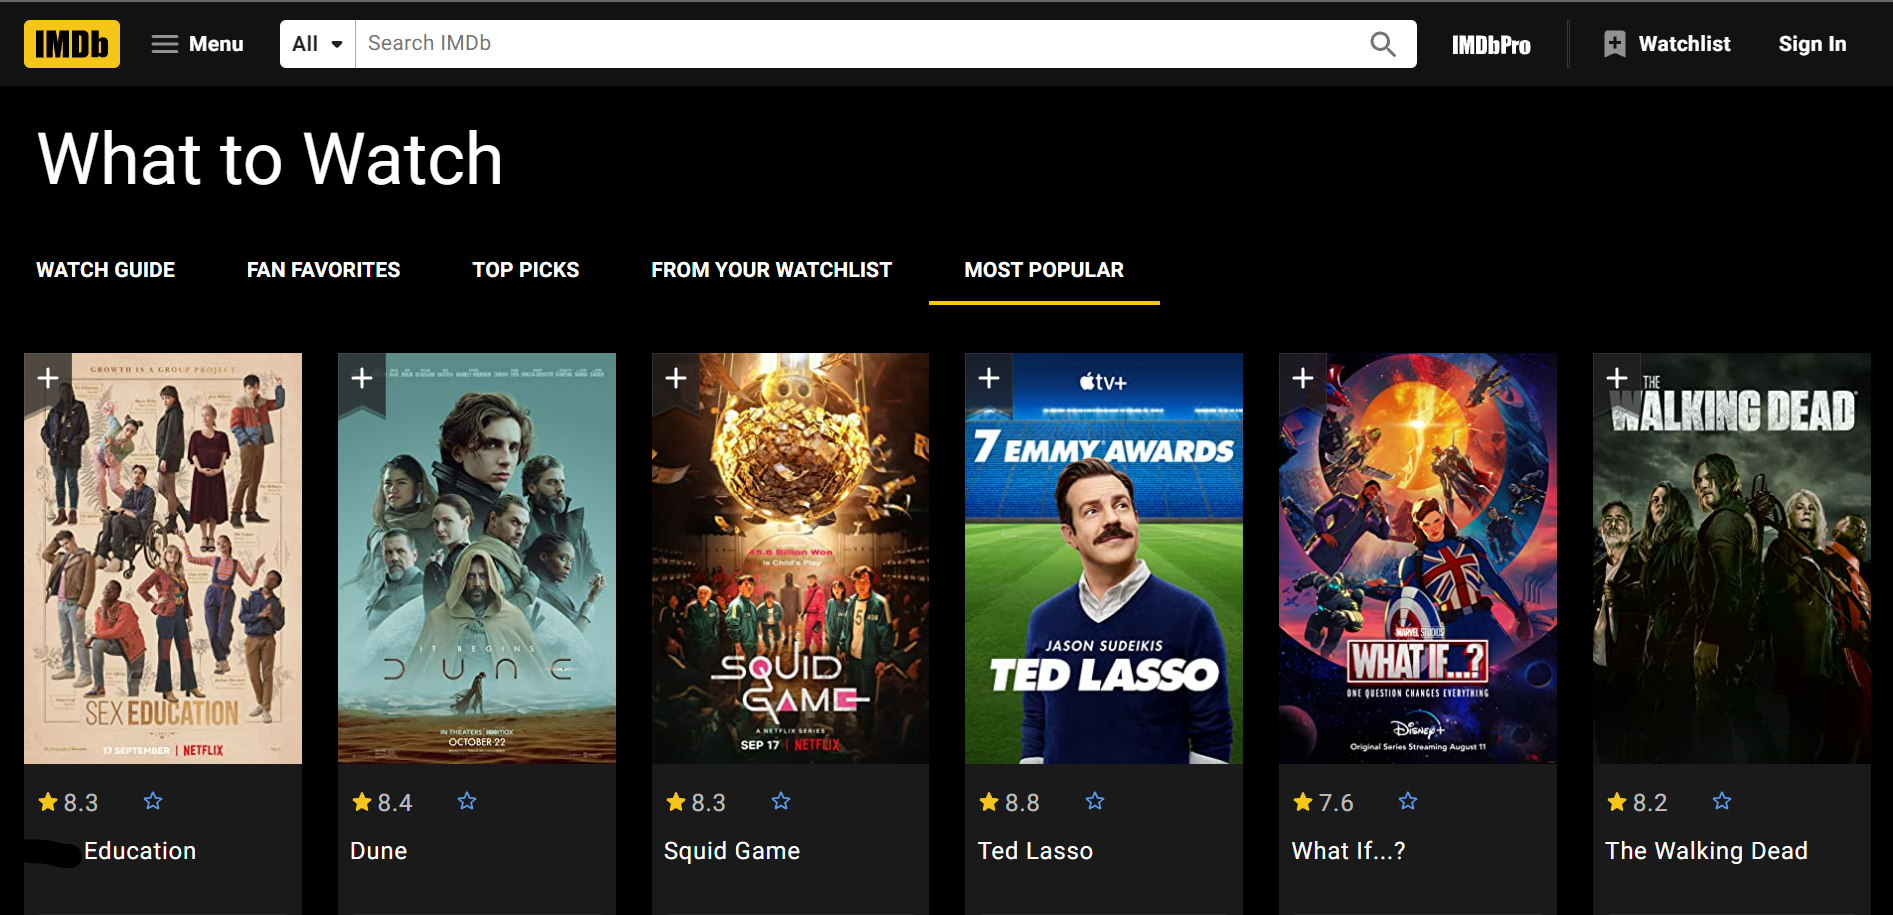Rate What If...? with blue star
The height and width of the screenshot is (915, 1893).
click(1408, 801)
